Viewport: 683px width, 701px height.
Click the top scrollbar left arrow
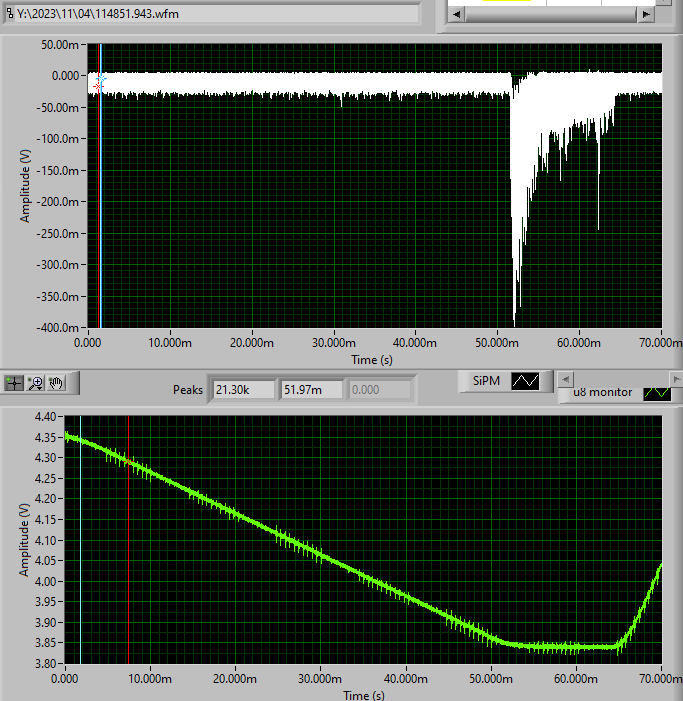coord(456,14)
